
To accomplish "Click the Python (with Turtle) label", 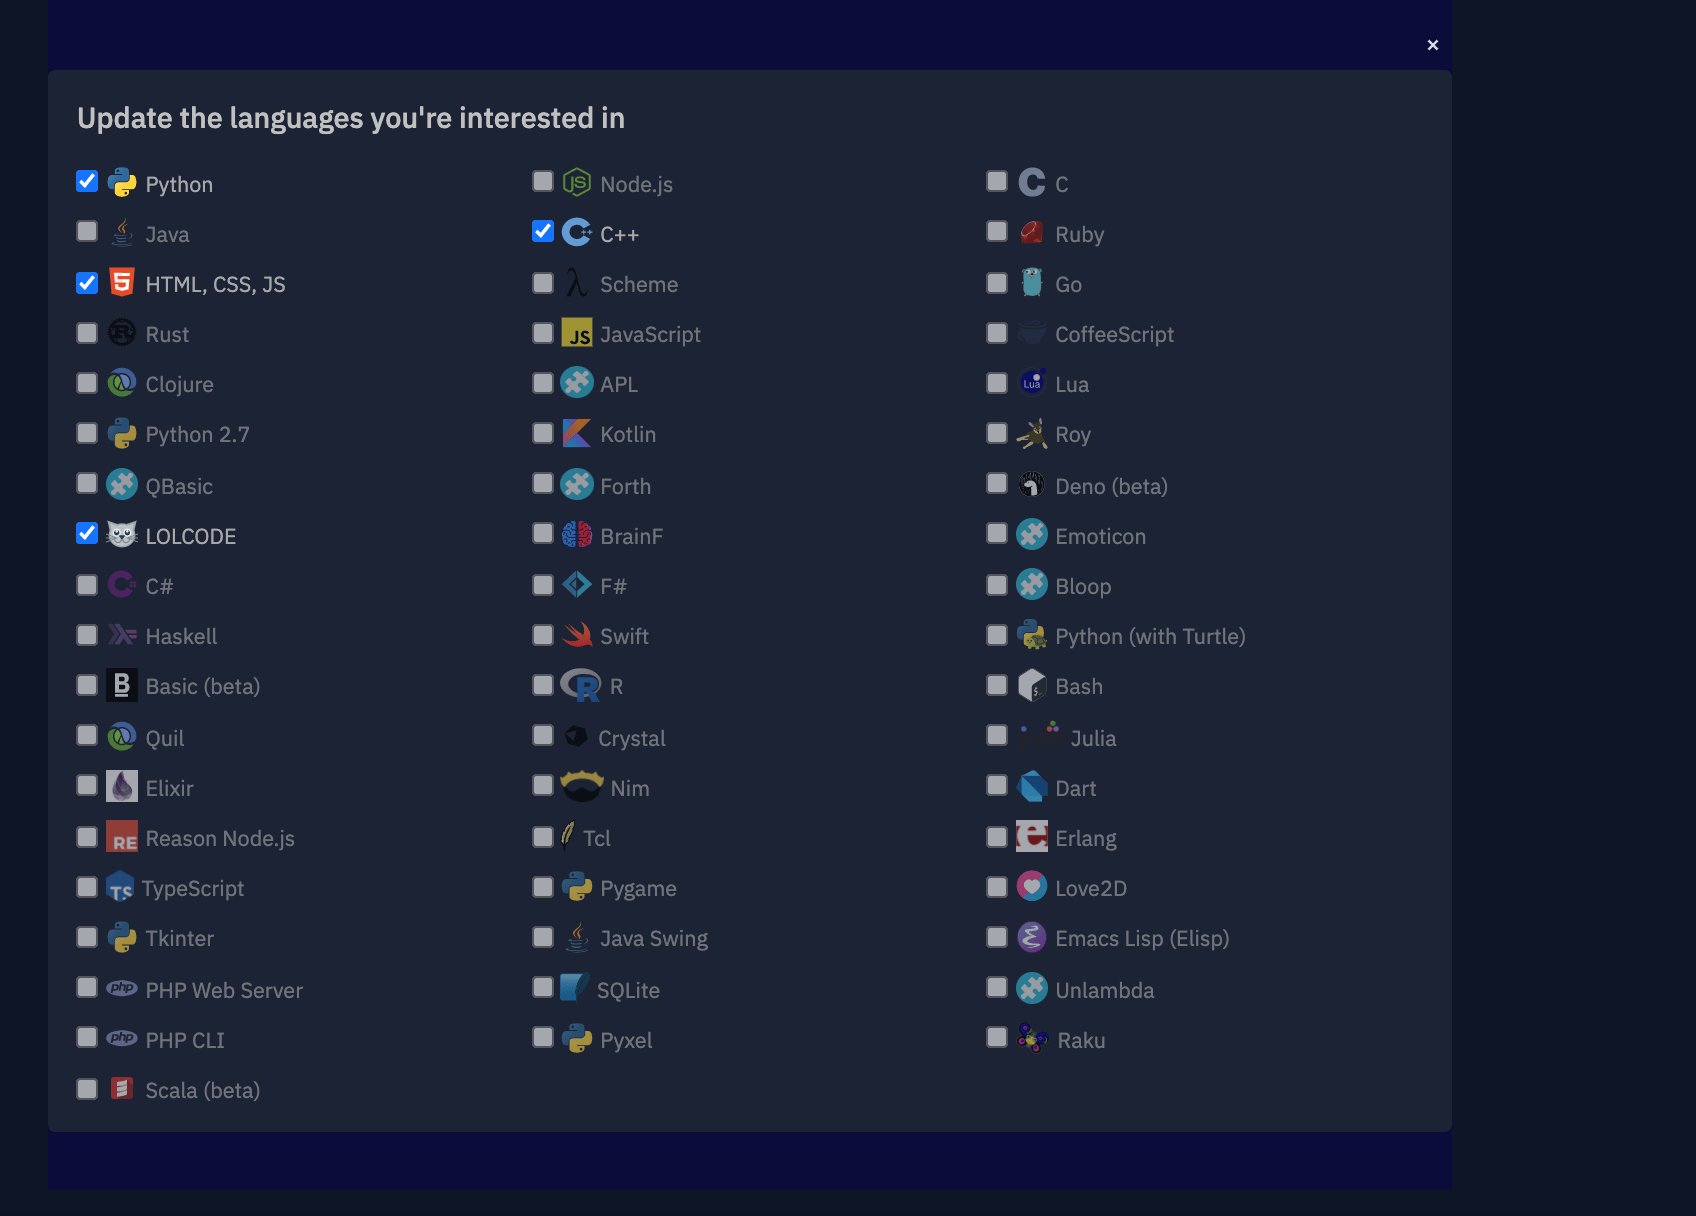I will (x=1150, y=636).
